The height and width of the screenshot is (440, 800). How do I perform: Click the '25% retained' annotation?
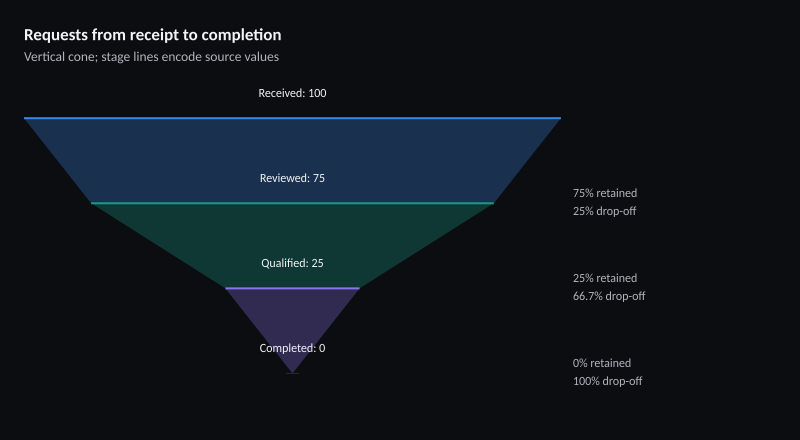coord(605,278)
